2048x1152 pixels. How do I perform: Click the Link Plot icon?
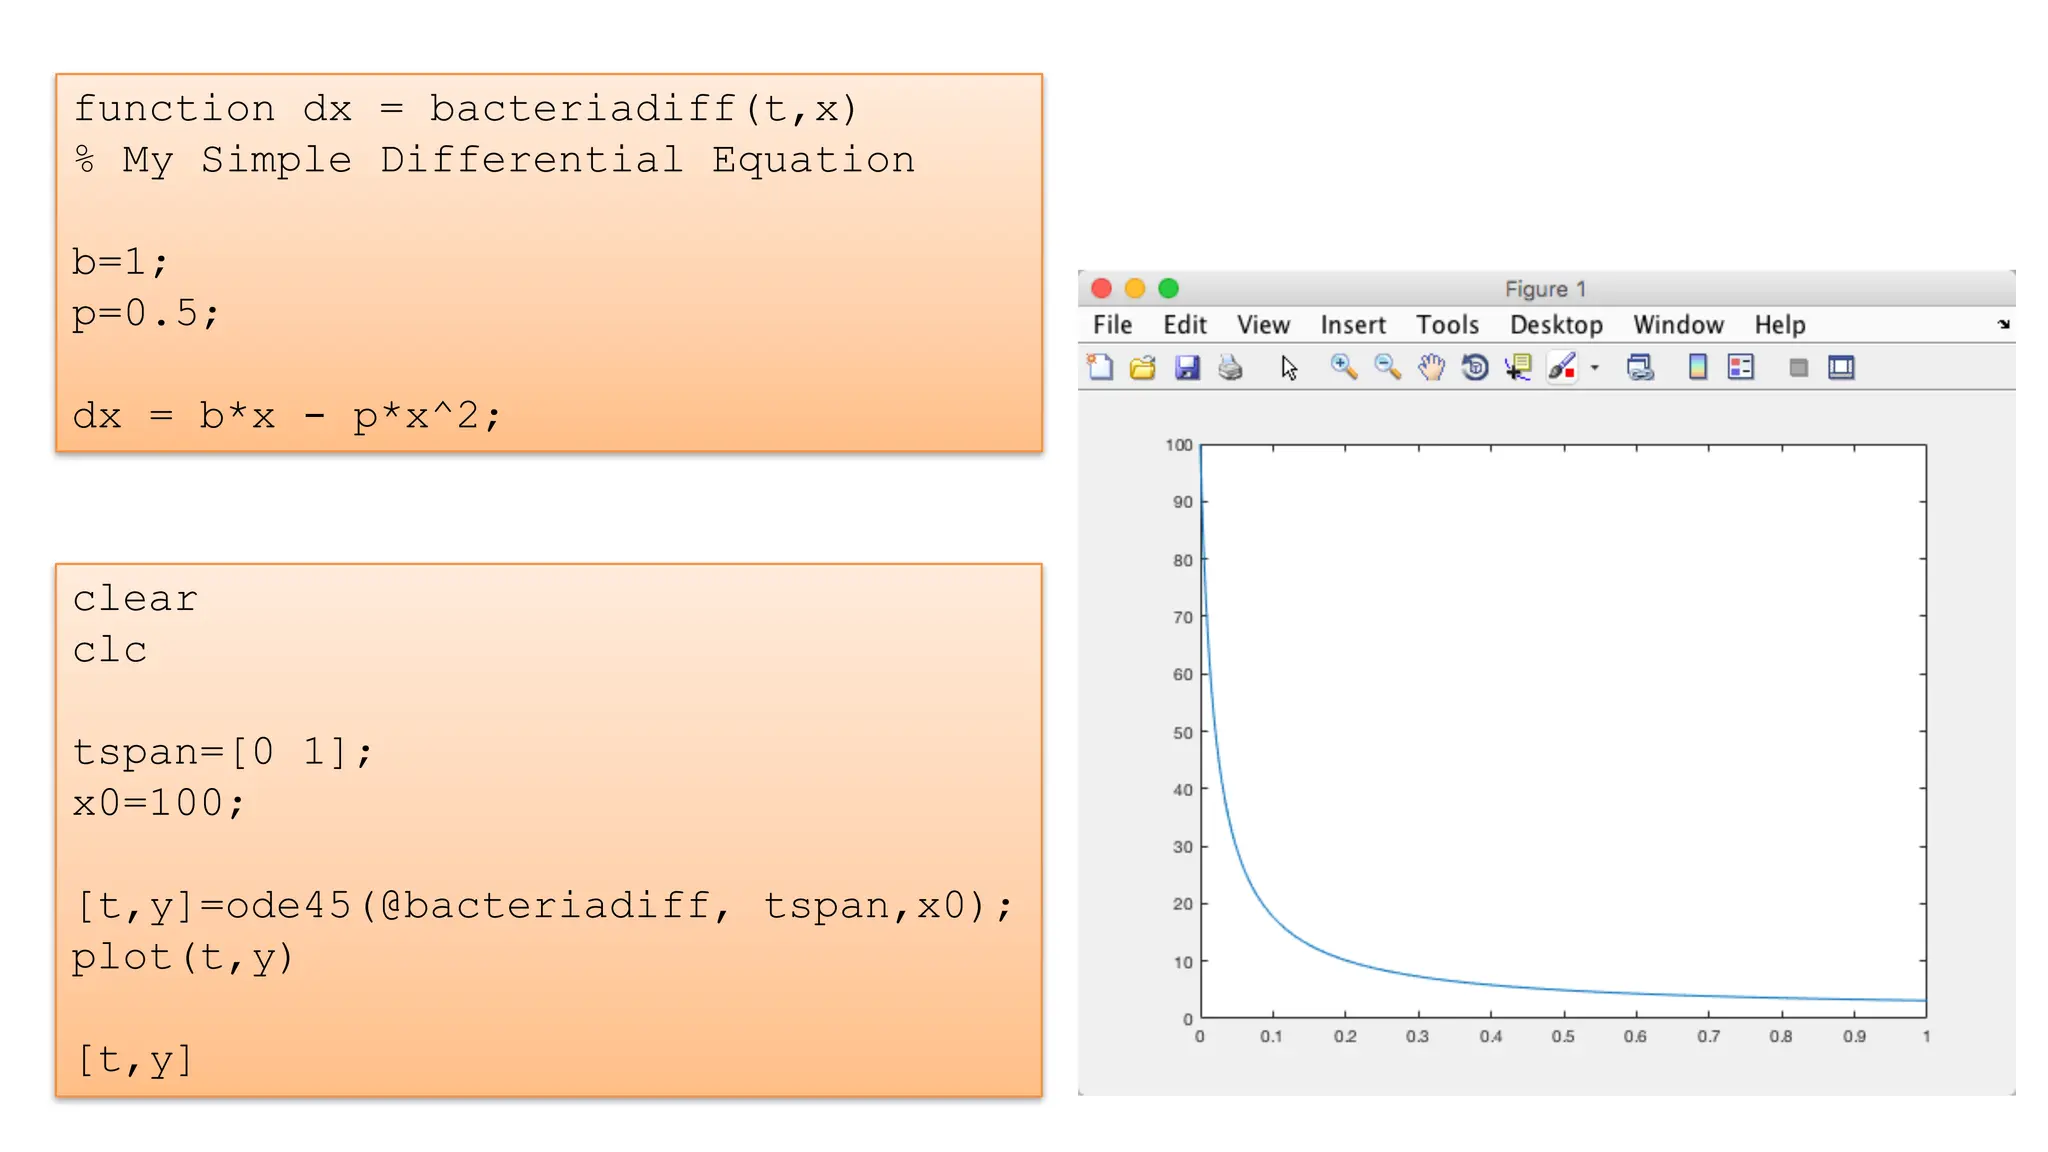(x=1640, y=368)
